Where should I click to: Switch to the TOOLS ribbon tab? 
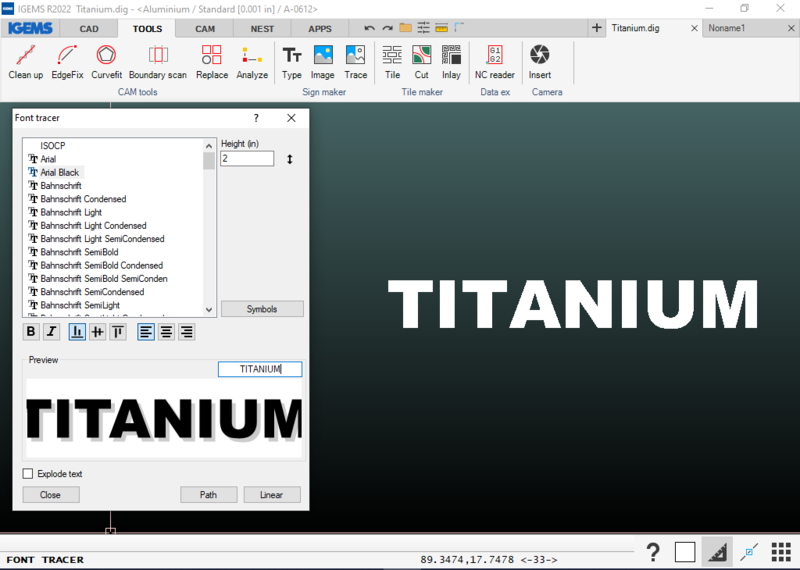click(147, 29)
